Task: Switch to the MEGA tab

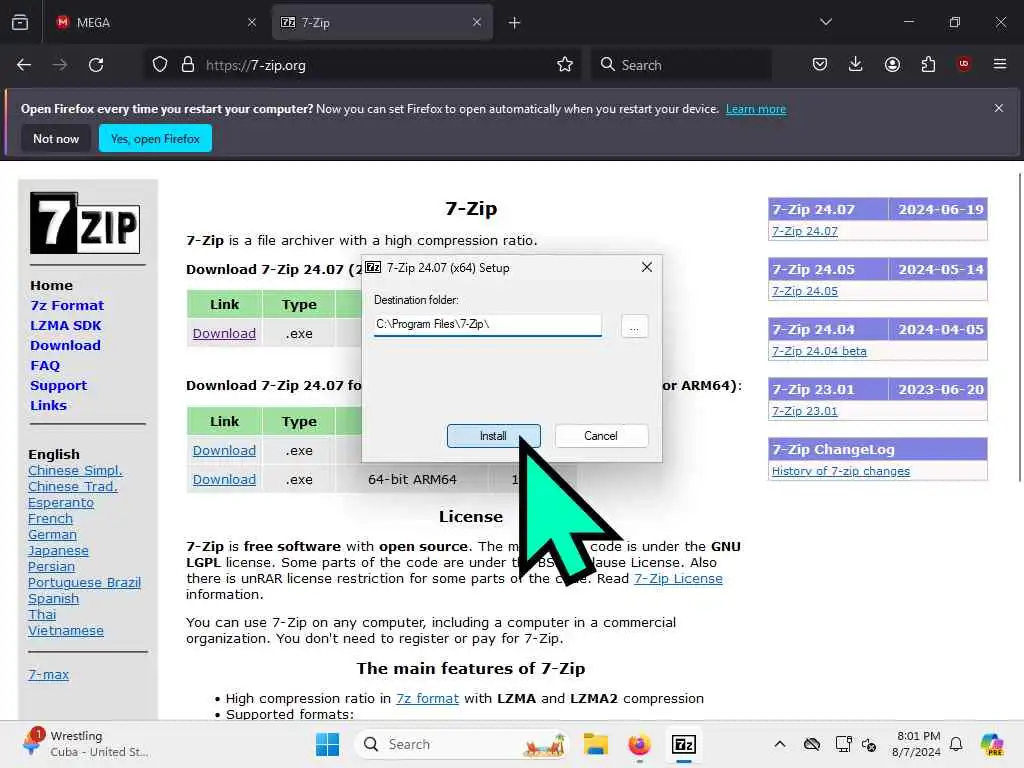Action: point(155,23)
